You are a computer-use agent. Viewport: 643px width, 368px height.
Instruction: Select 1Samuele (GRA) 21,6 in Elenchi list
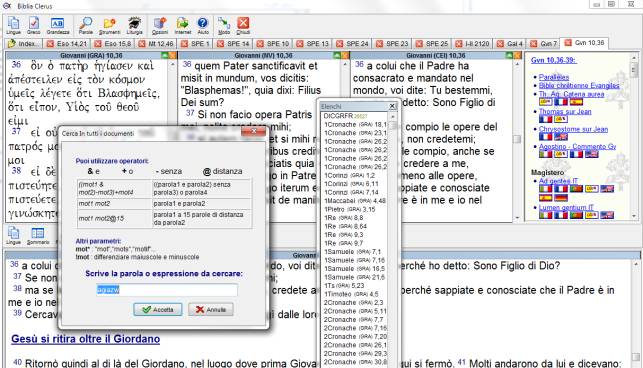[x=355, y=277]
